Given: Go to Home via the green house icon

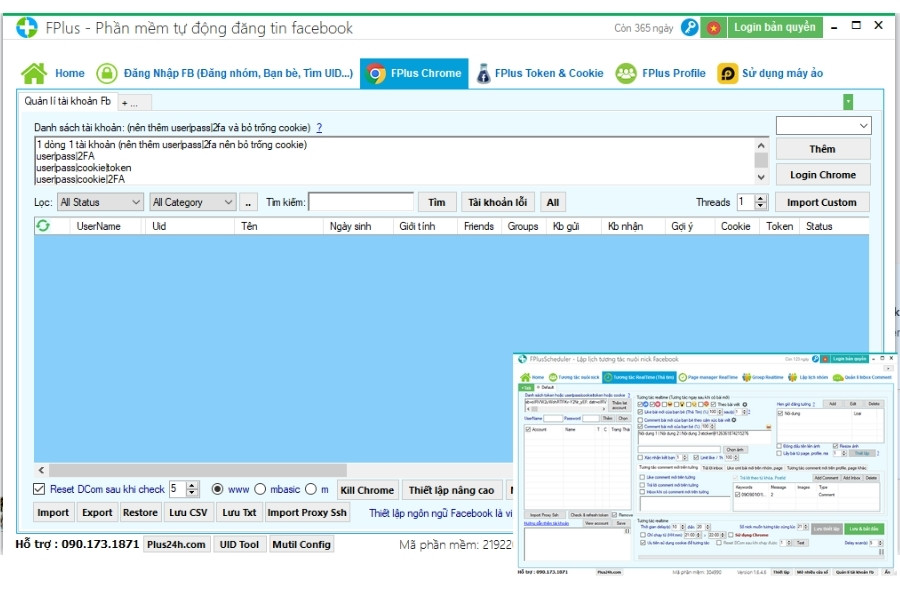Looking at the screenshot, I should click(x=34, y=73).
